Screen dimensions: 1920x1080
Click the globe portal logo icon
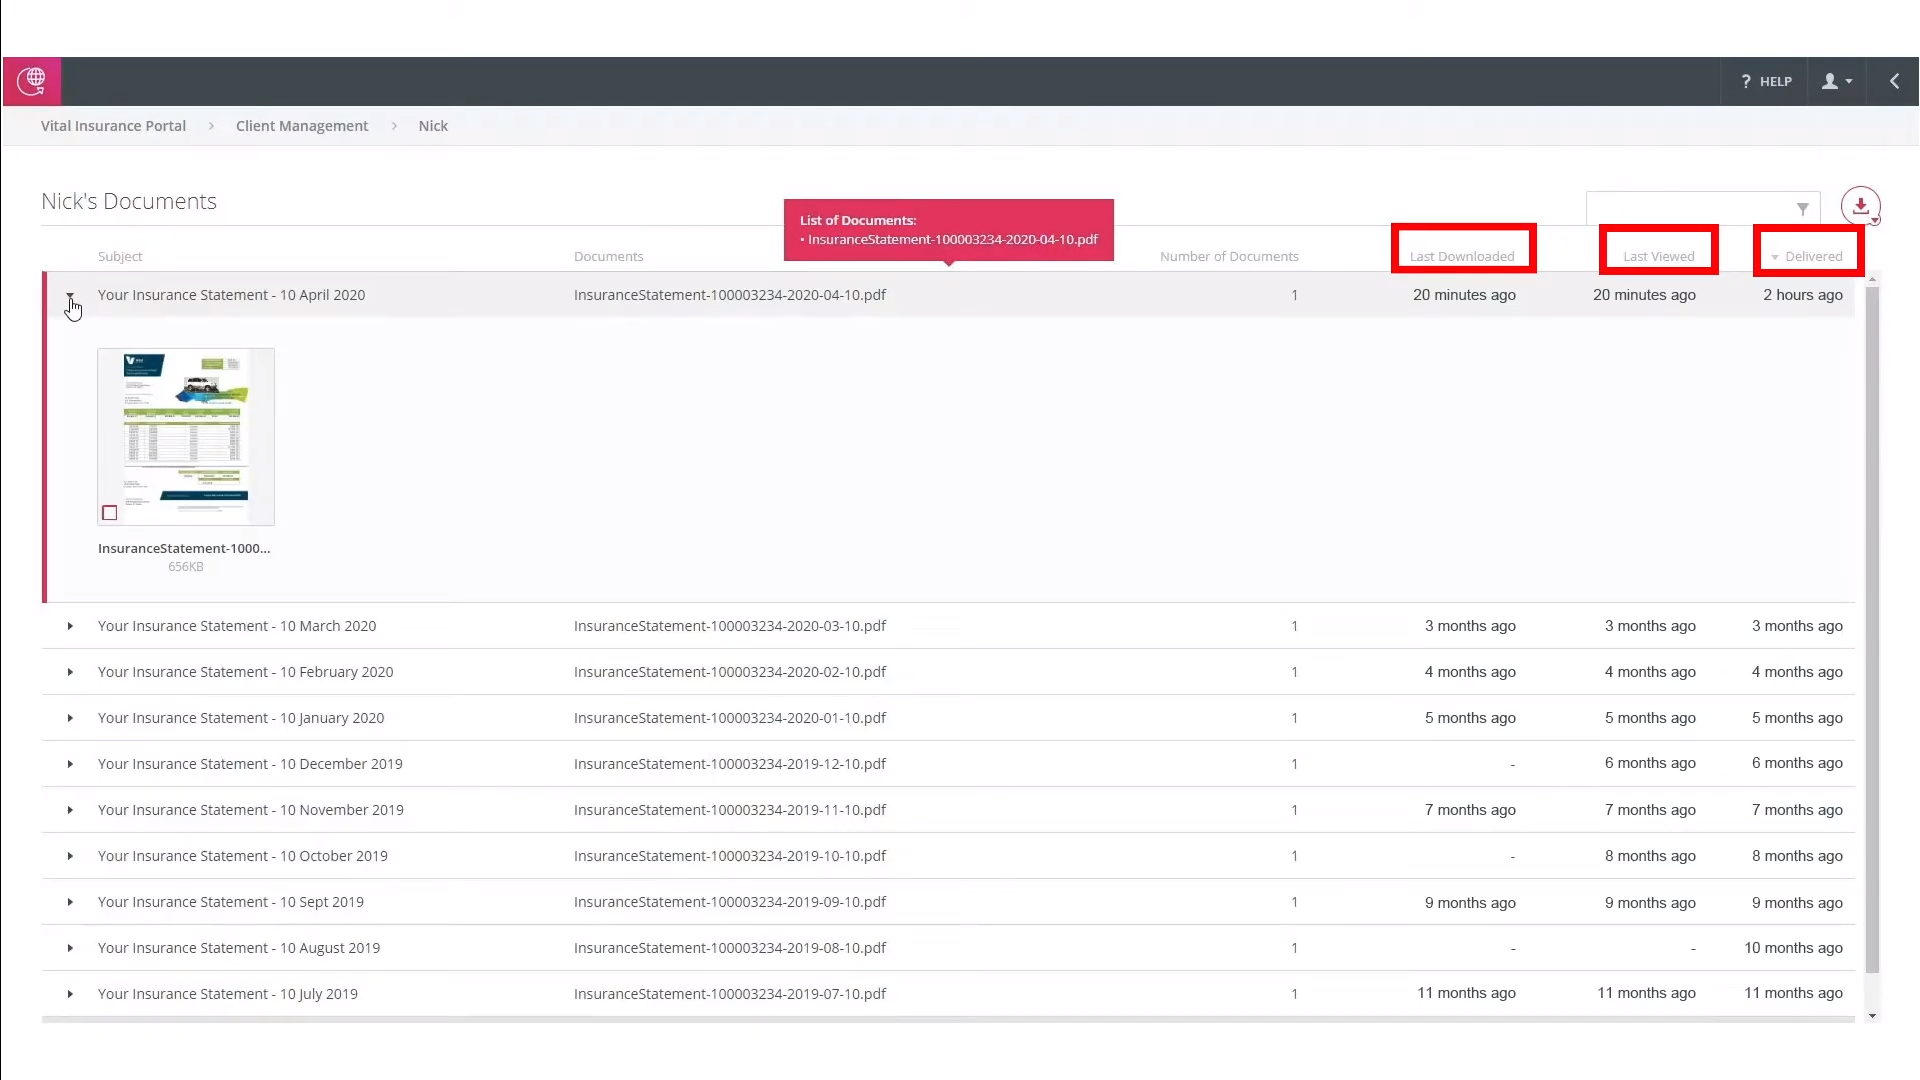(32, 81)
